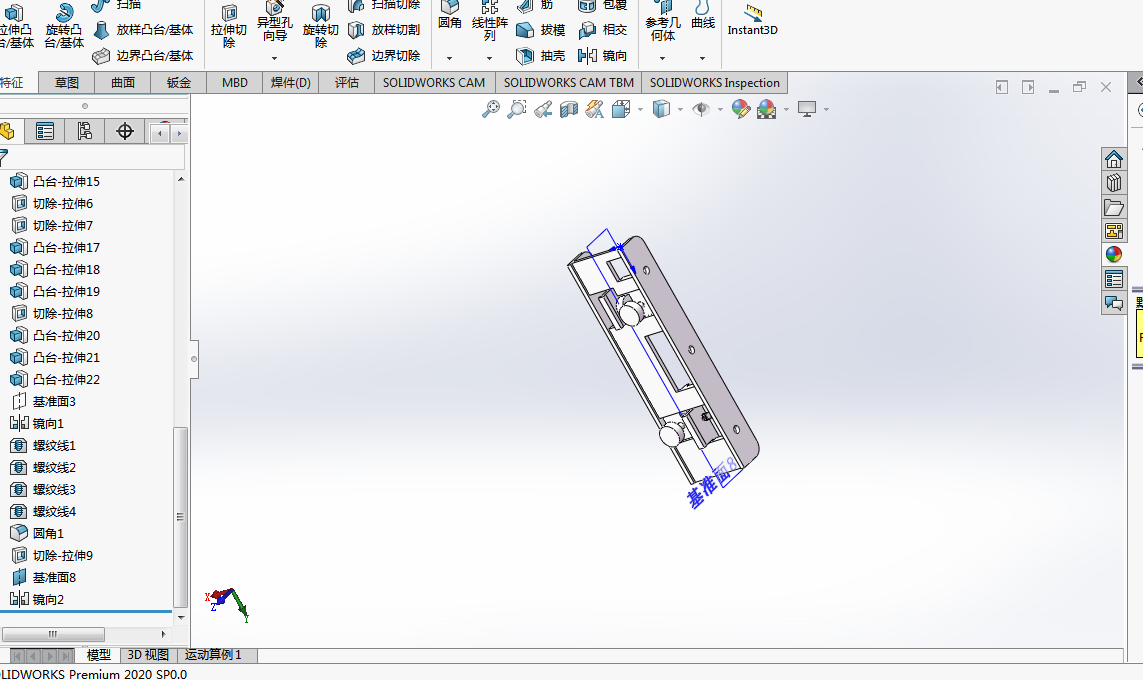
Task: Open the 评估 evaluate tab
Action: pyautogui.click(x=347, y=82)
